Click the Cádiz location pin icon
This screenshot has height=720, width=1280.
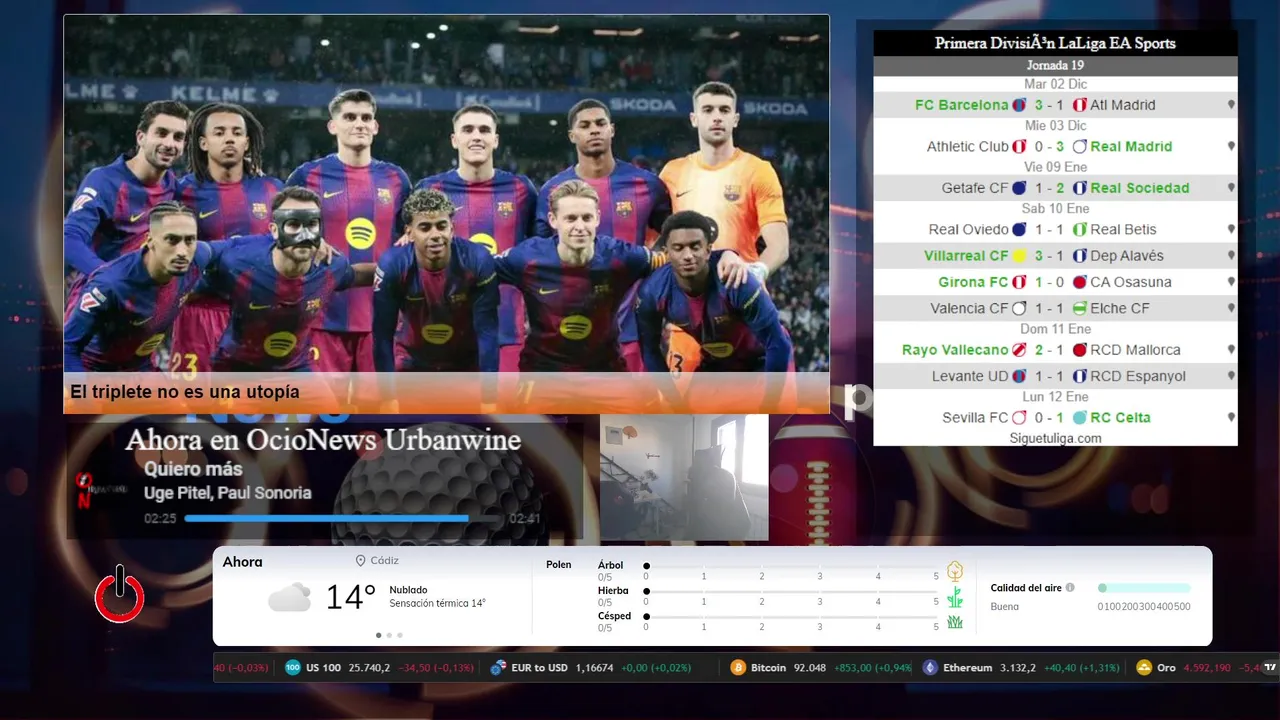[x=360, y=561]
